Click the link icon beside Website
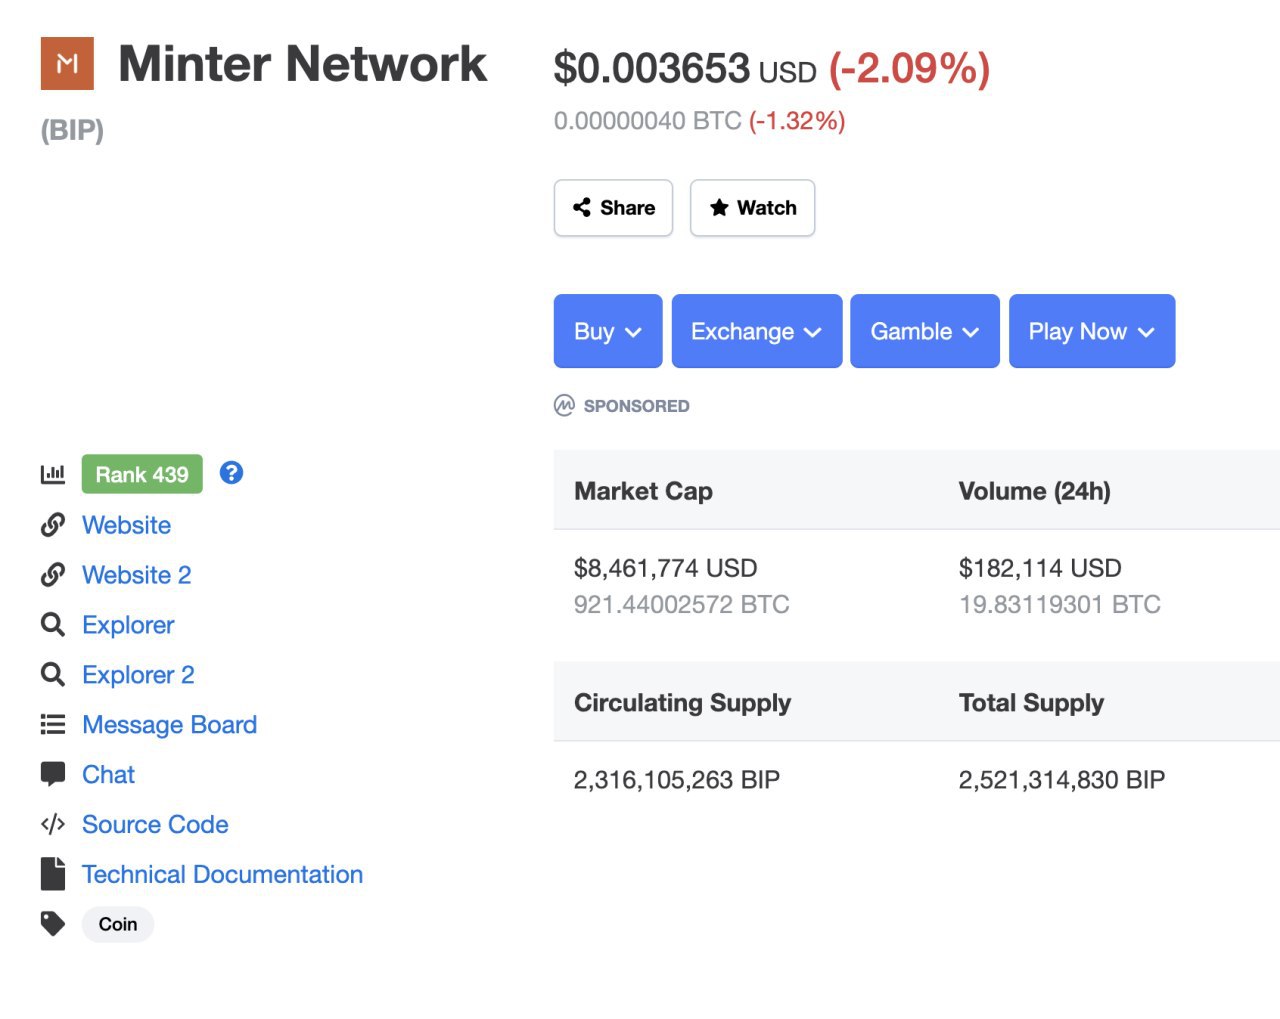 point(53,525)
